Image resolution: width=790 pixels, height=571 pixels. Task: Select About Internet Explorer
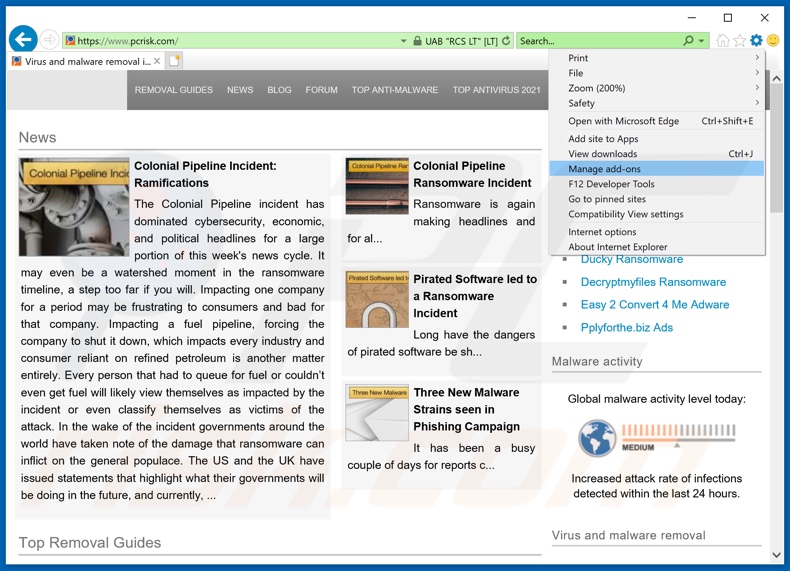(x=656, y=247)
